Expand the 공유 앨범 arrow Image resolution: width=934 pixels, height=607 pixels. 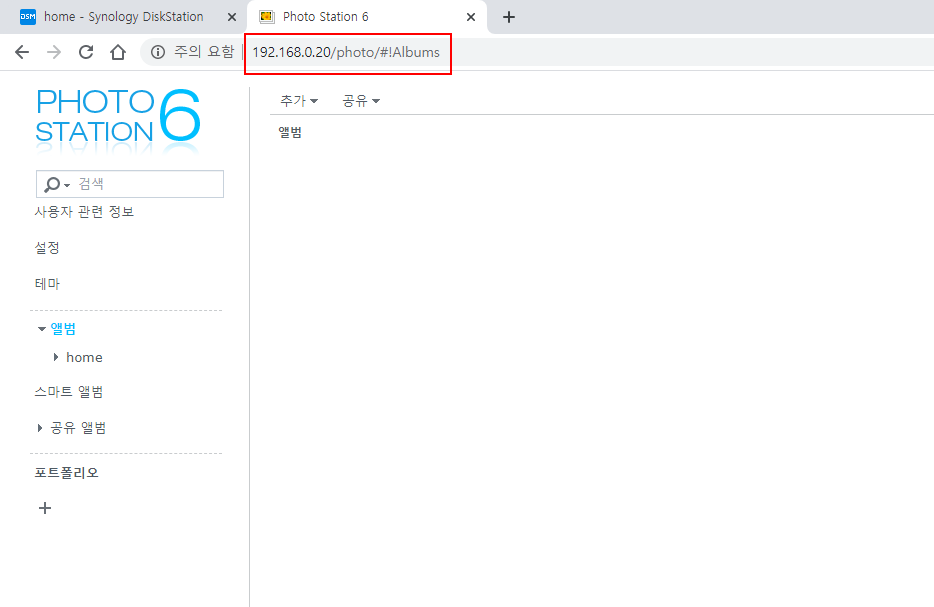[40, 428]
